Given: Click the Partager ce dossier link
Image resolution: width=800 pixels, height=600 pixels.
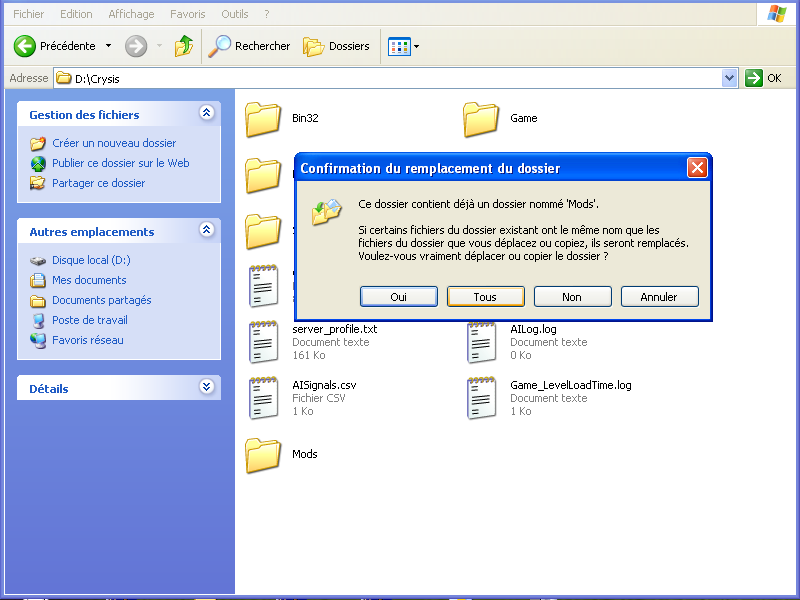Looking at the screenshot, I should click(98, 183).
